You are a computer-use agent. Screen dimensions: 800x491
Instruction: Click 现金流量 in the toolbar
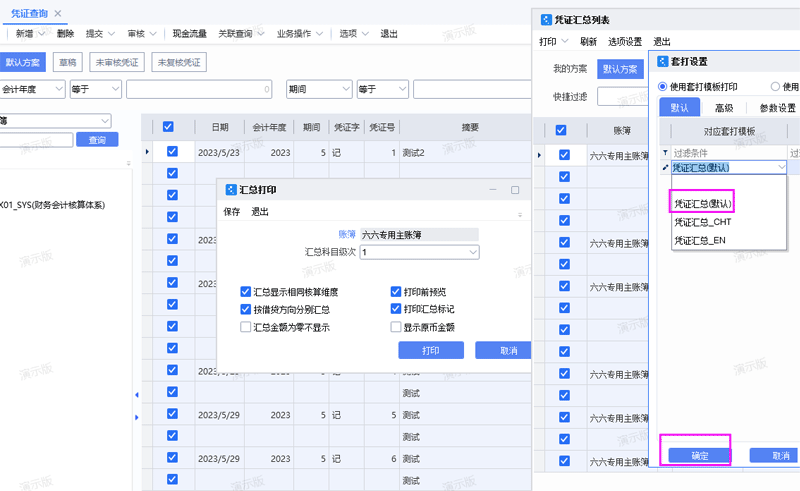pyautogui.click(x=189, y=34)
